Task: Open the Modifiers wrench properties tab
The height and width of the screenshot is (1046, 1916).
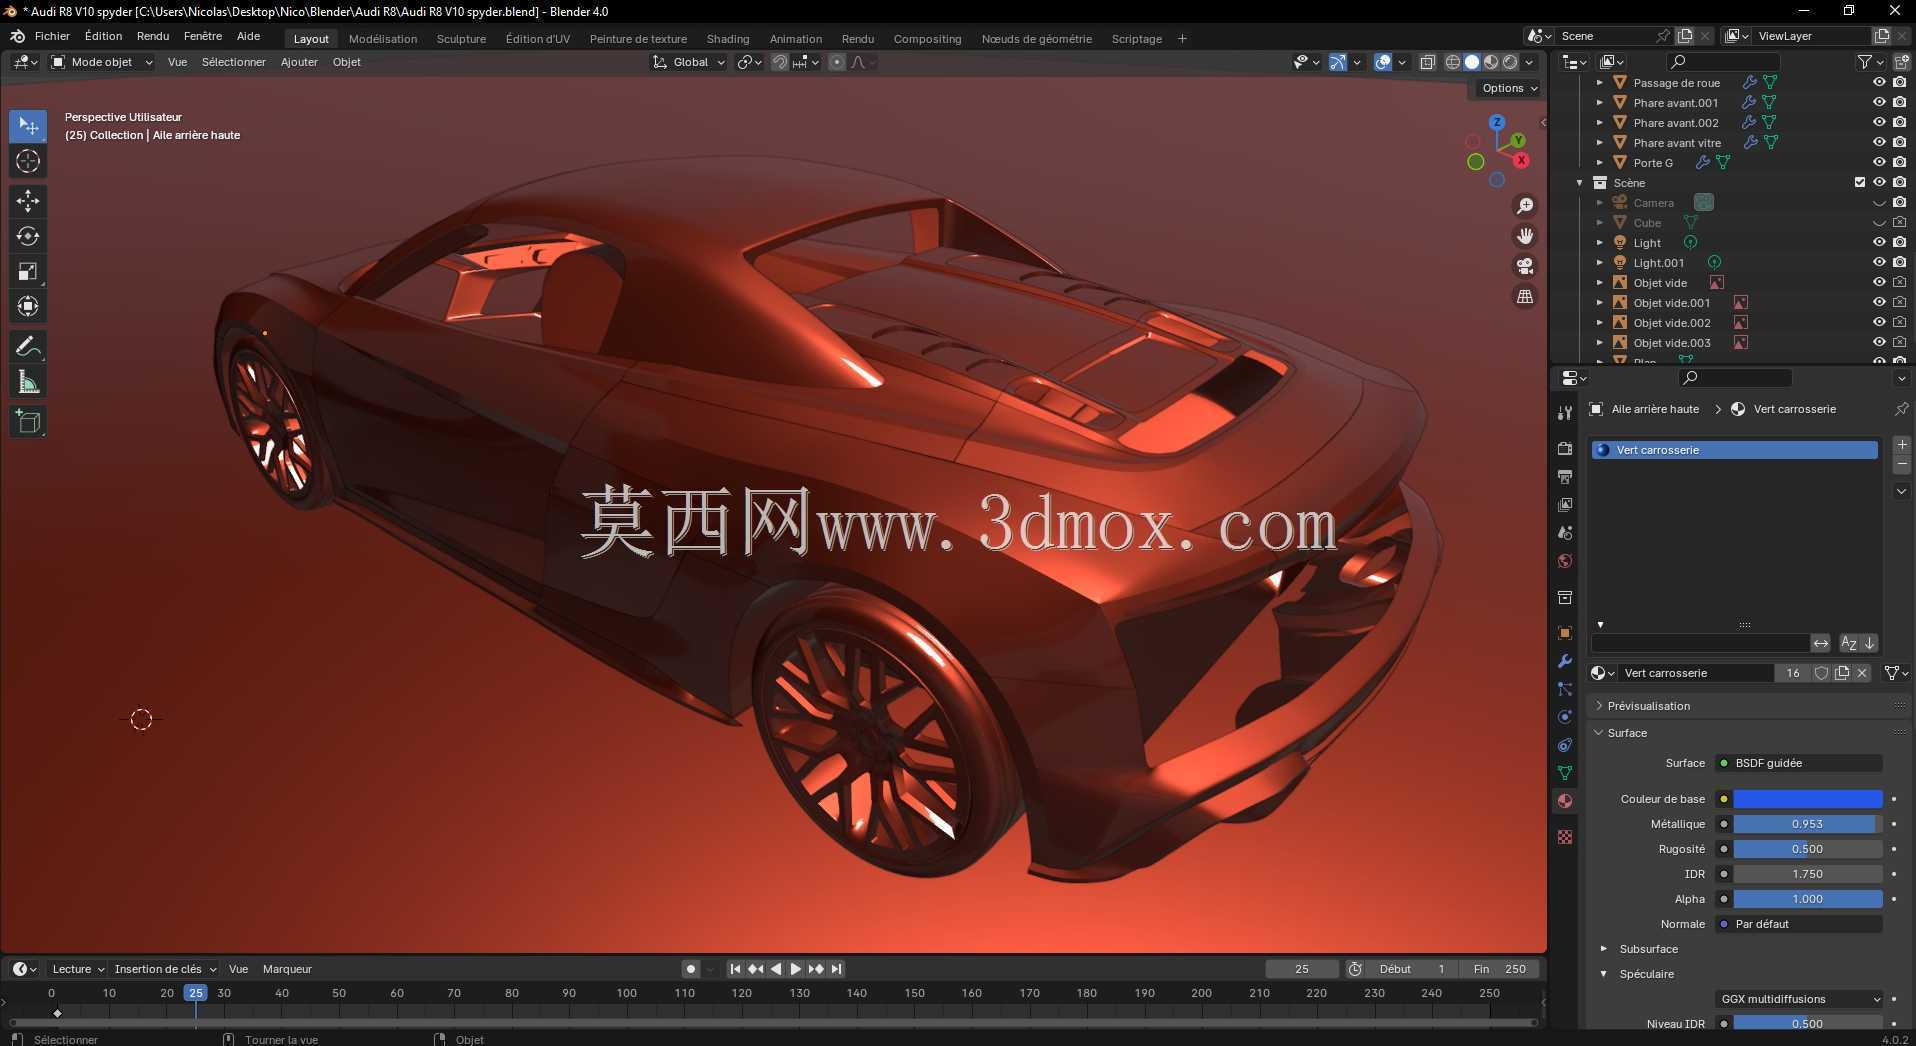Action: pyautogui.click(x=1565, y=661)
